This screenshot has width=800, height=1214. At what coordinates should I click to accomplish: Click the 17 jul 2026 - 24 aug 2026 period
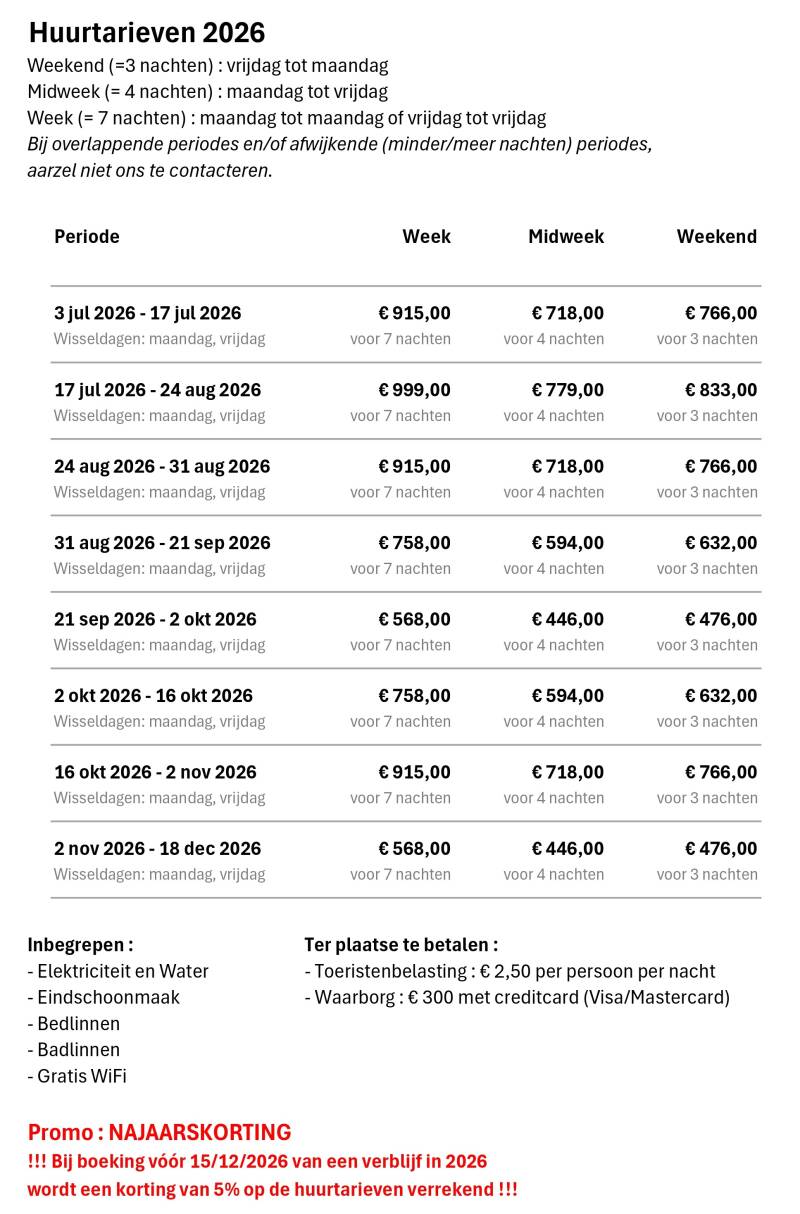point(157,390)
